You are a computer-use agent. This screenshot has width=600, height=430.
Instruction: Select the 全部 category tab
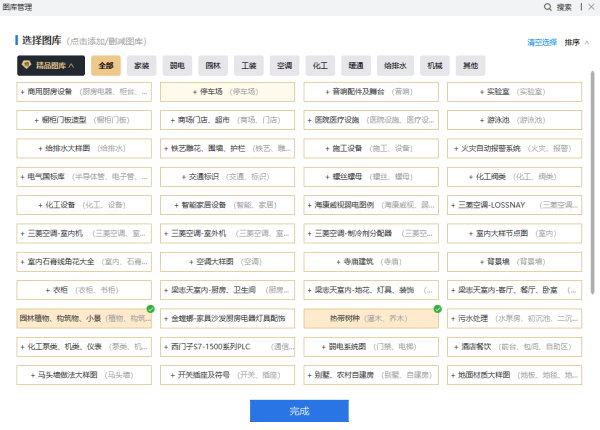click(x=106, y=65)
